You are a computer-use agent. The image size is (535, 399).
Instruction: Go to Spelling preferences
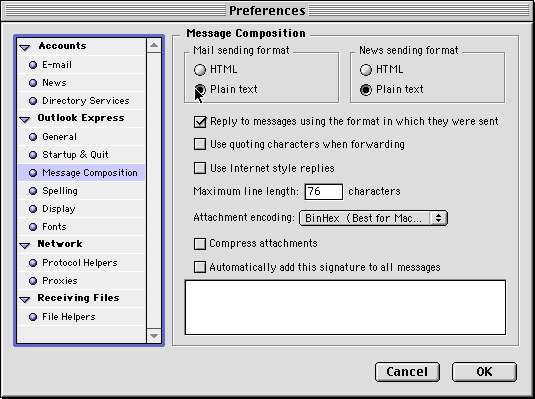(x=82, y=191)
